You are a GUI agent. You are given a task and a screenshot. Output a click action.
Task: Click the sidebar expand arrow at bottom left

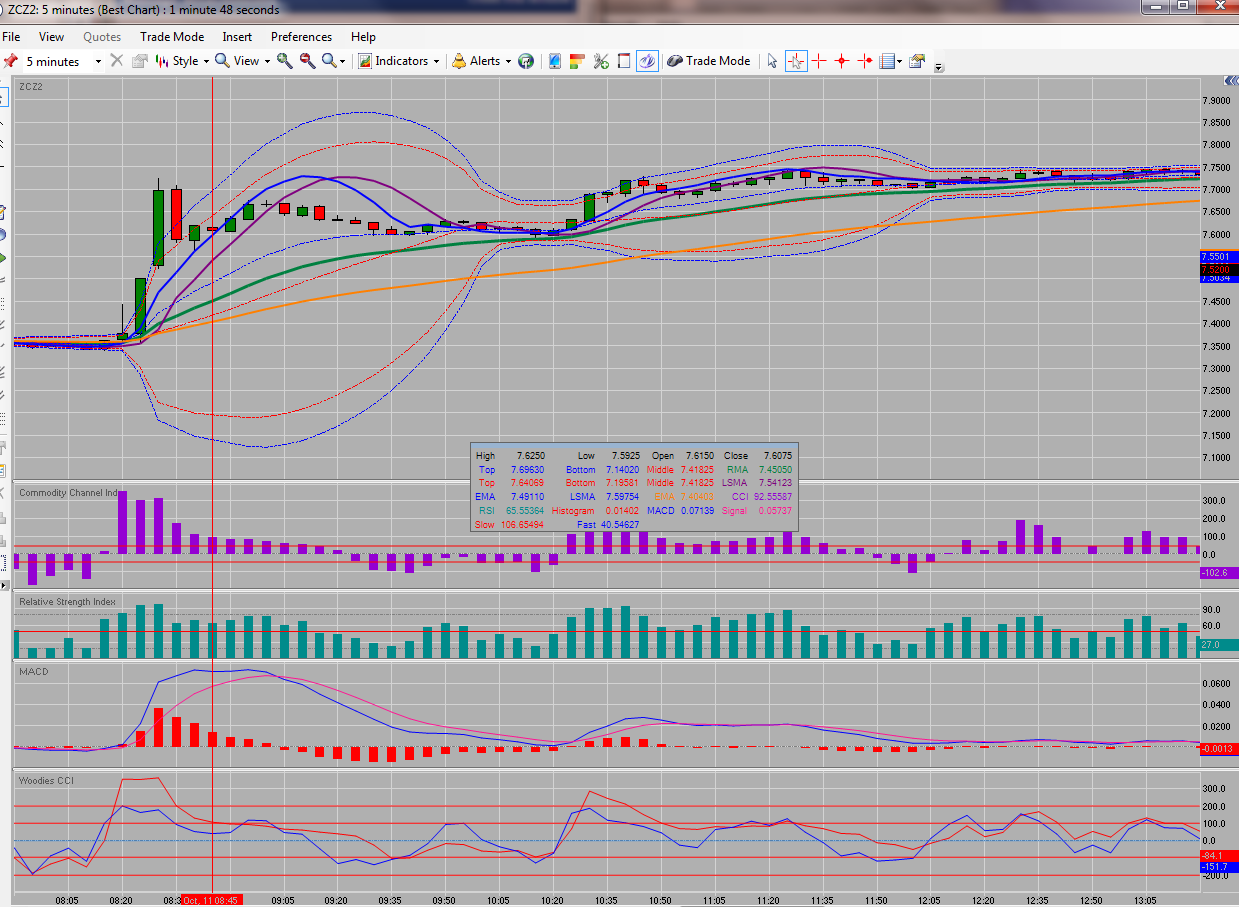pos(4,585)
